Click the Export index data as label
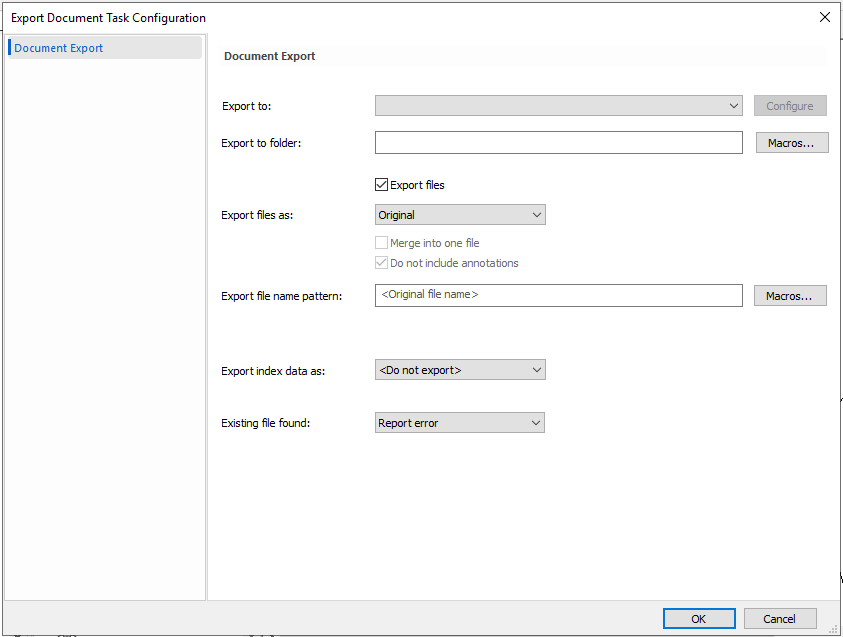Image resolution: width=843 pixels, height=637 pixels. pos(273,371)
